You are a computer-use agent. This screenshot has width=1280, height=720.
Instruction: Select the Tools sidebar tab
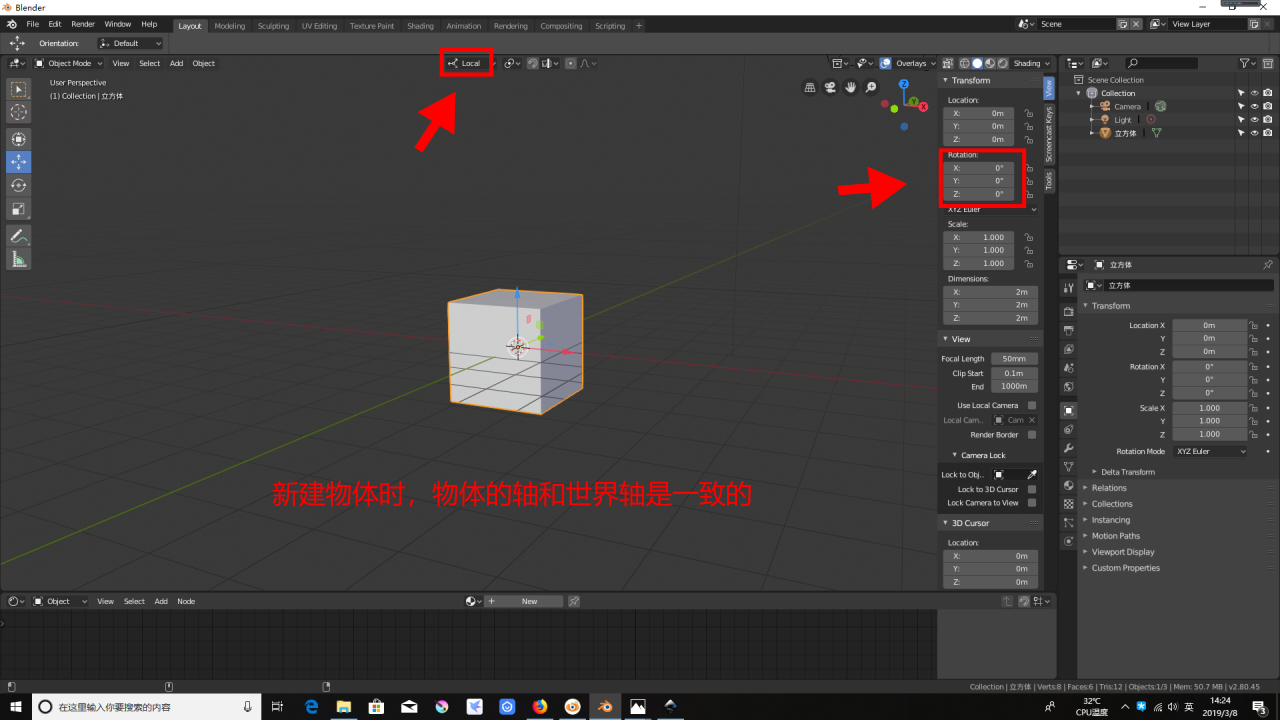click(1049, 181)
